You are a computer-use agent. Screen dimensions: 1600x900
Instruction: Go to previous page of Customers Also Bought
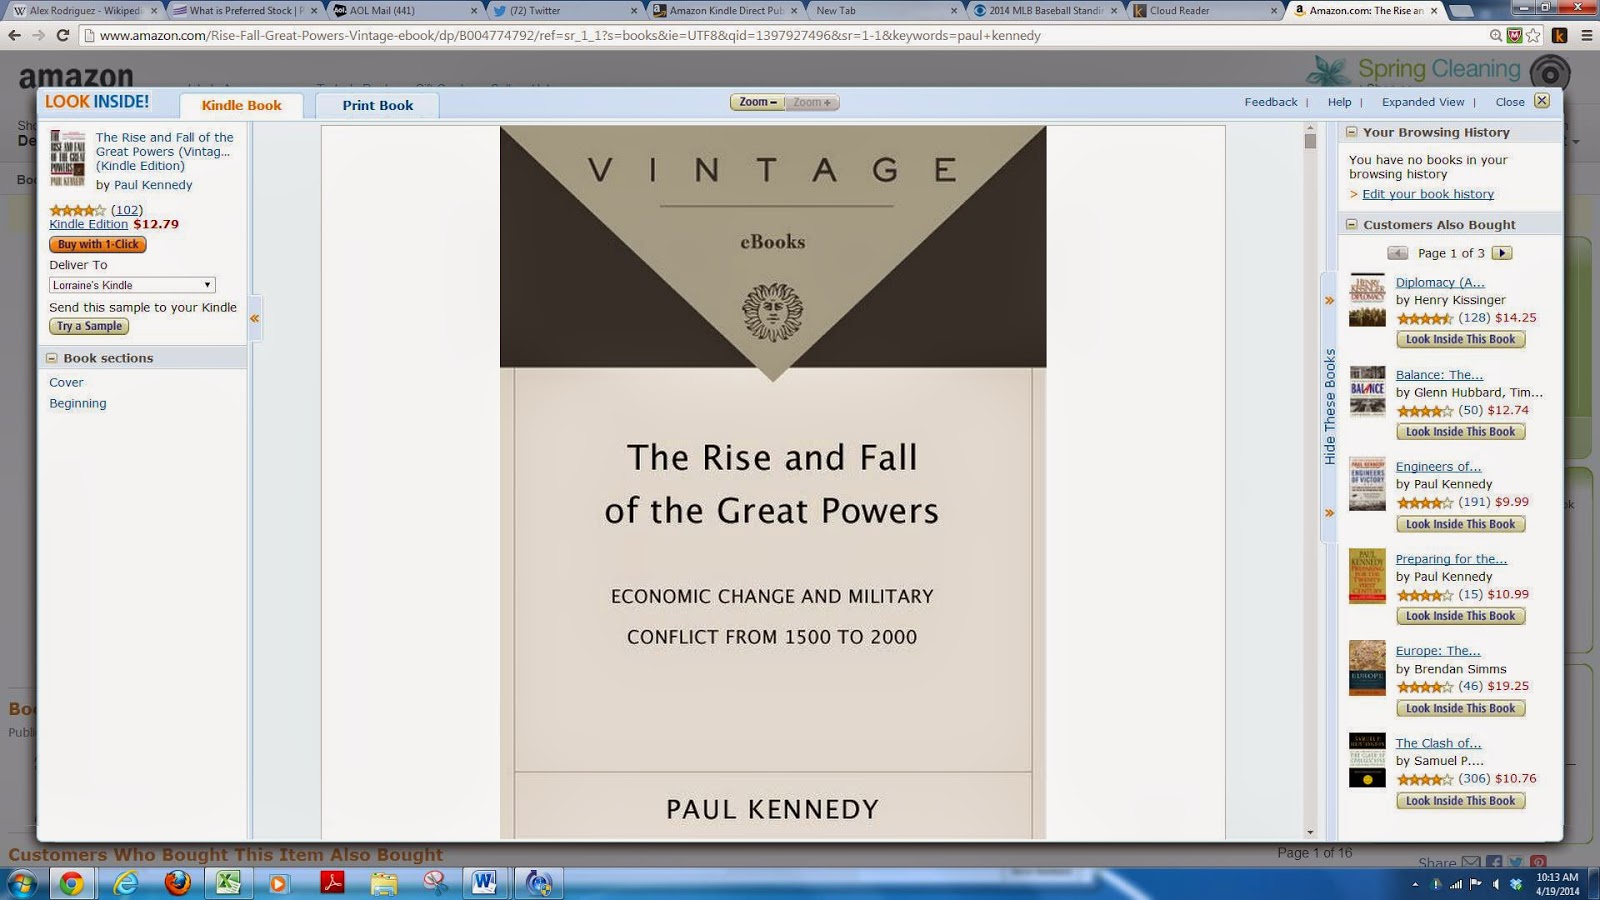tap(1398, 253)
